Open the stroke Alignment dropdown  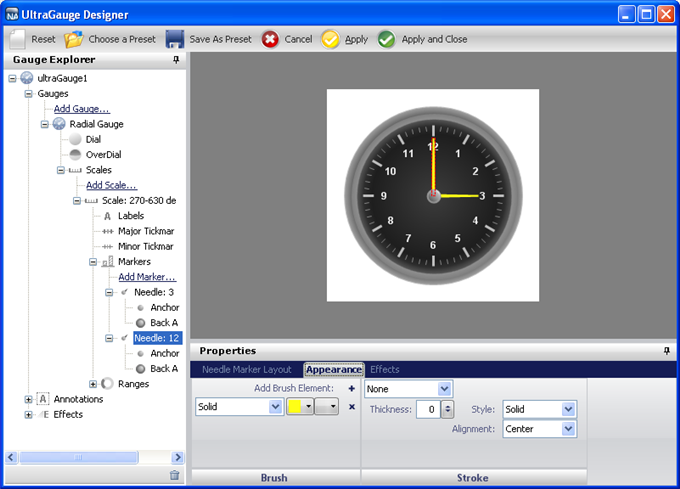[x=568, y=429]
